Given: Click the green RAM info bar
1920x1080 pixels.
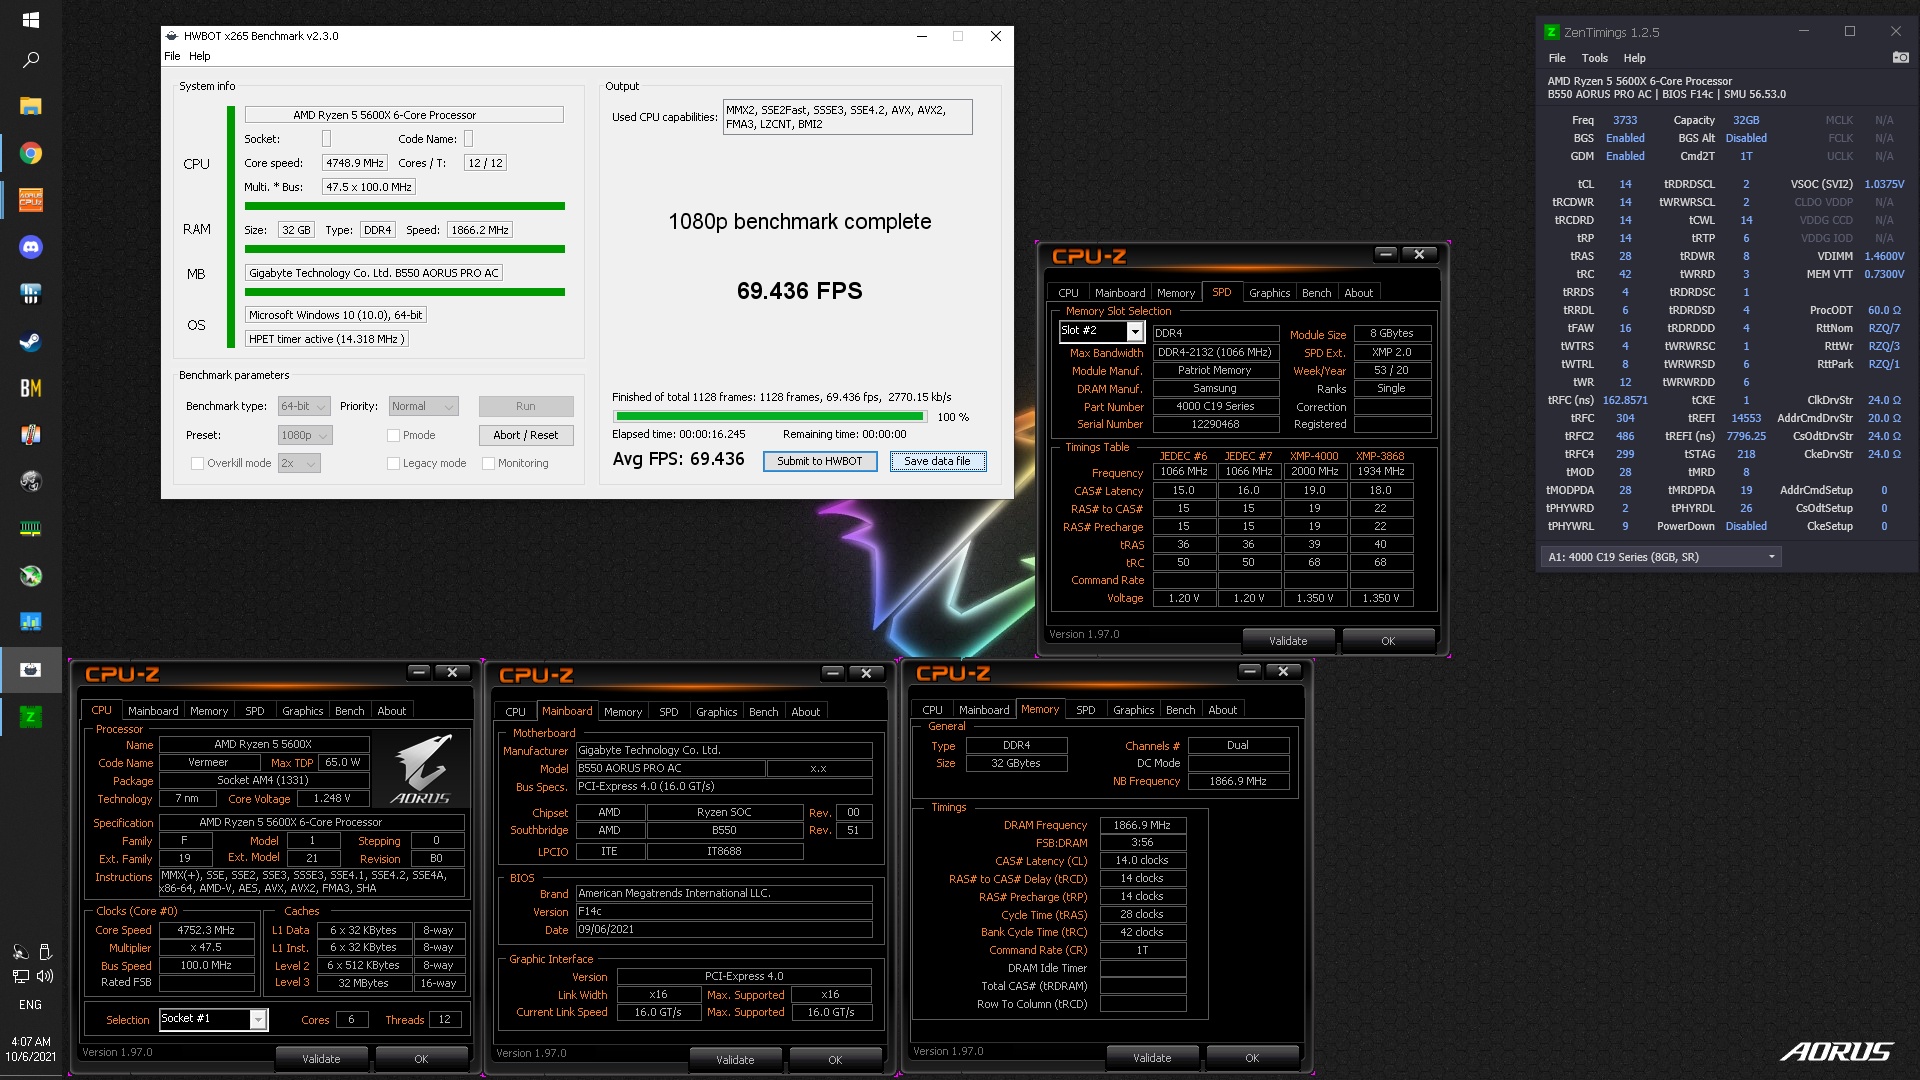Looking at the screenshot, I should pyautogui.click(x=405, y=249).
